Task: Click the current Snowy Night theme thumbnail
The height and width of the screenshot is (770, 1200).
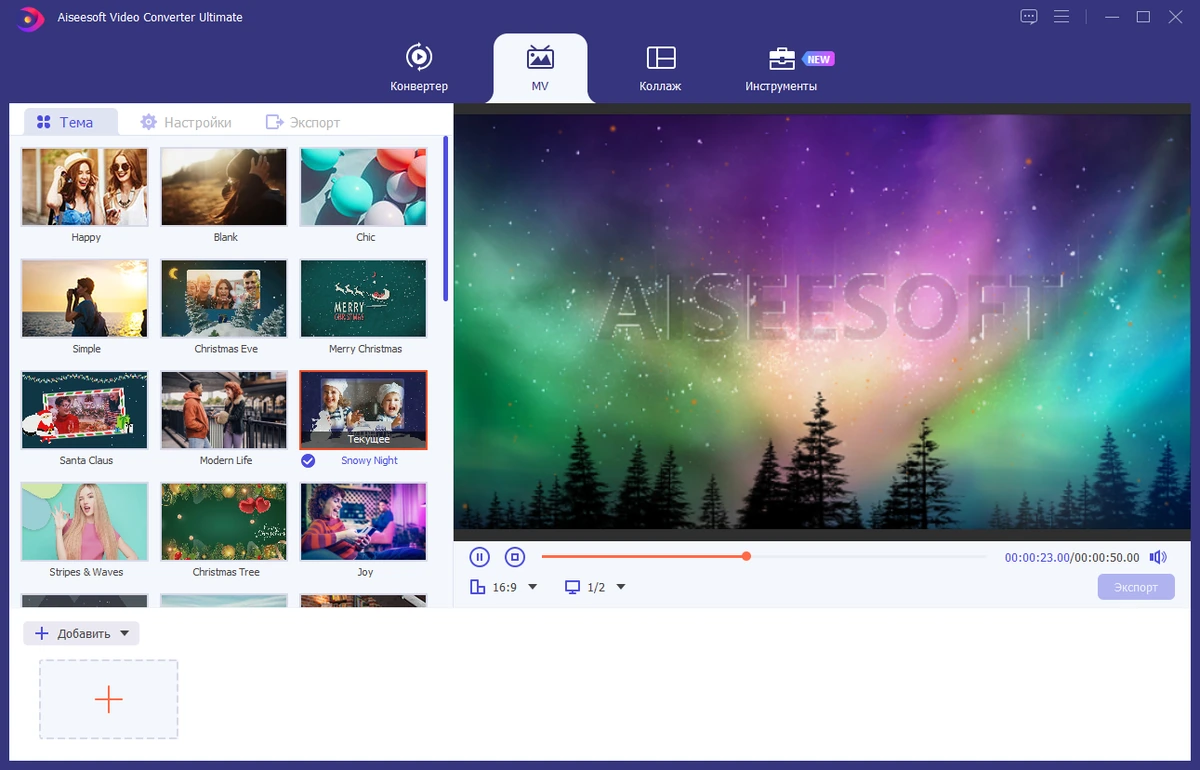Action: pyautogui.click(x=364, y=410)
